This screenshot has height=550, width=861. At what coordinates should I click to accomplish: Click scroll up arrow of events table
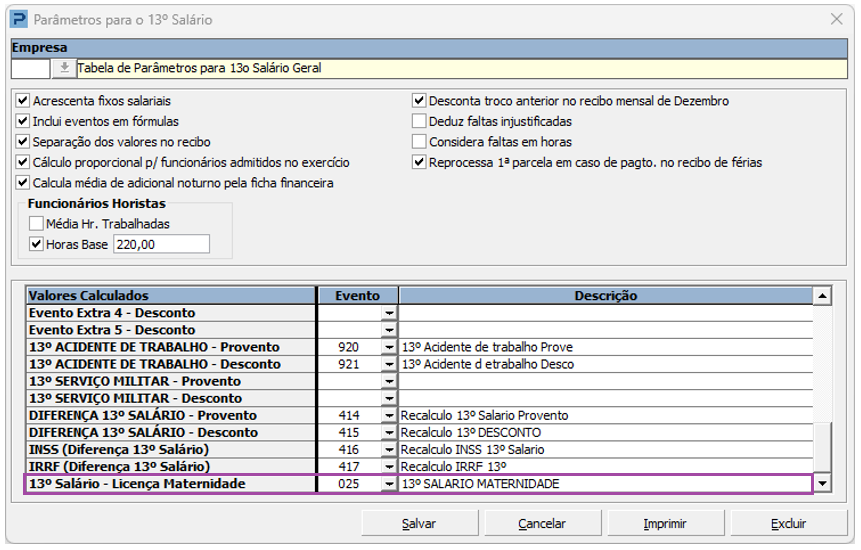[x=822, y=296]
